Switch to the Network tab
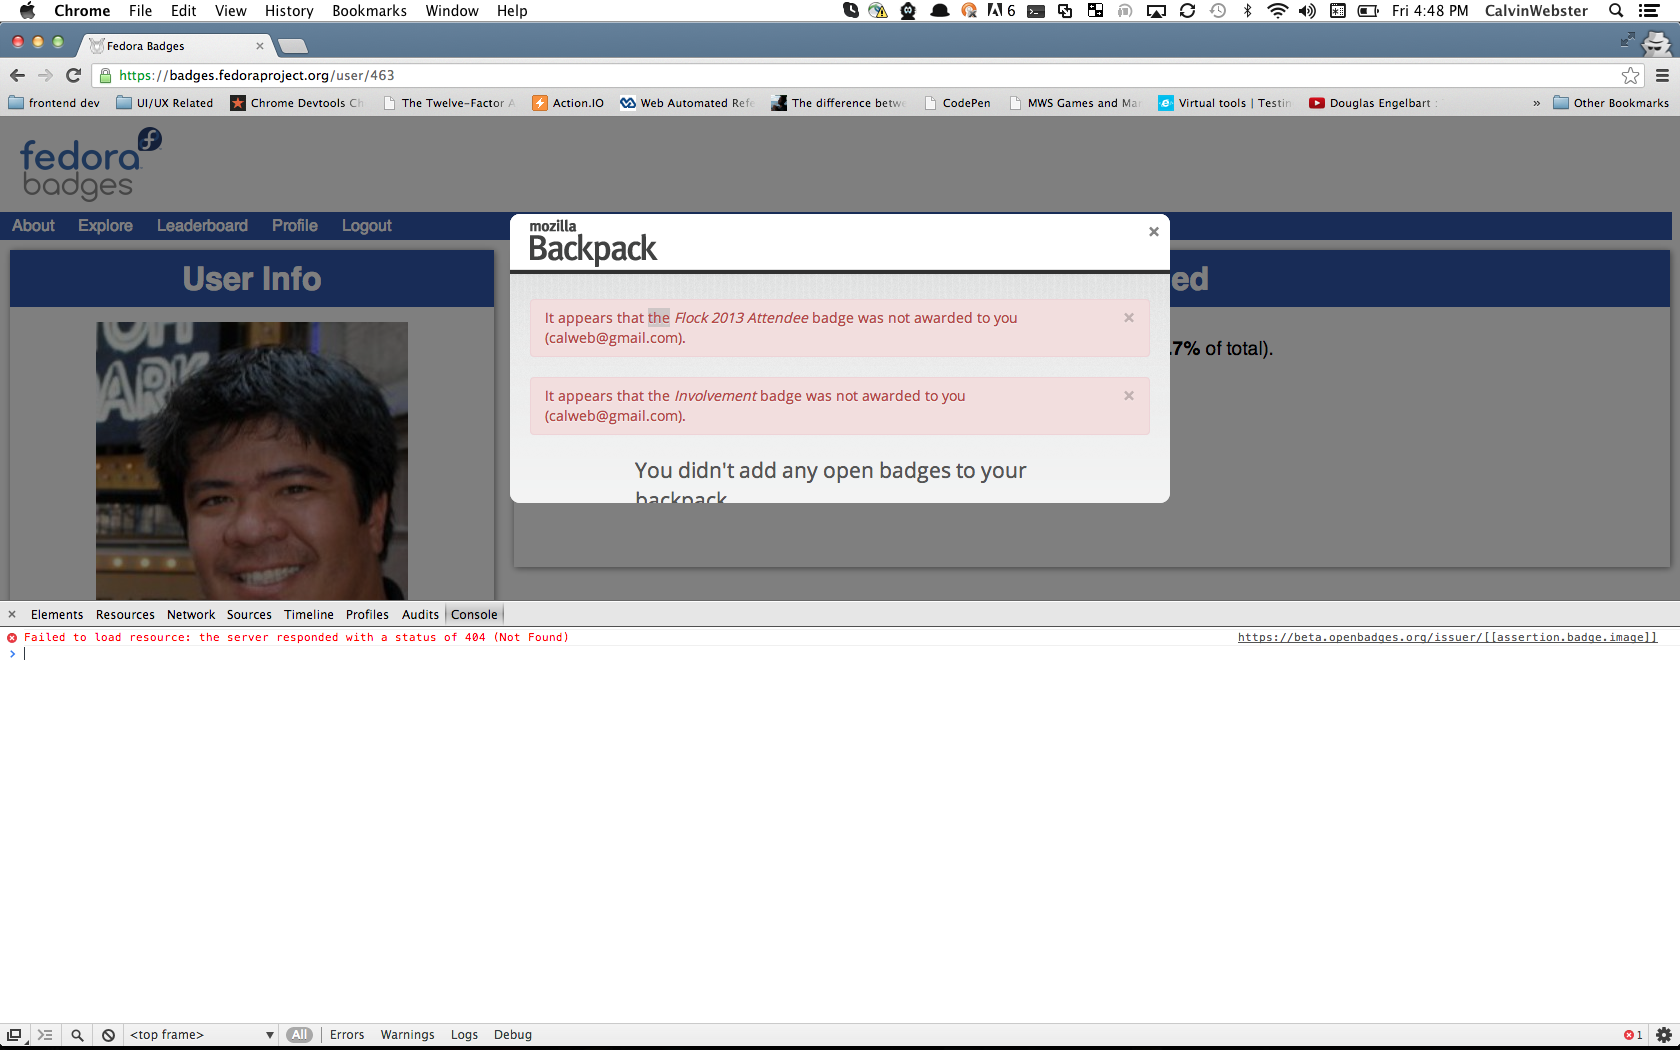Image resolution: width=1680 pixels, height=1050 pixels. 191,615
